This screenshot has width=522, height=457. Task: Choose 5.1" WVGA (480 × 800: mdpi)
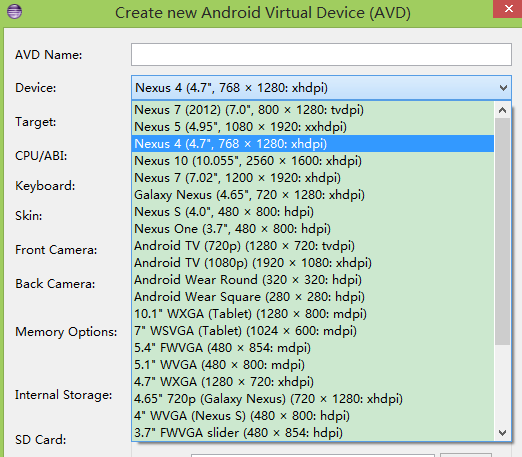[x=313, y=365]
